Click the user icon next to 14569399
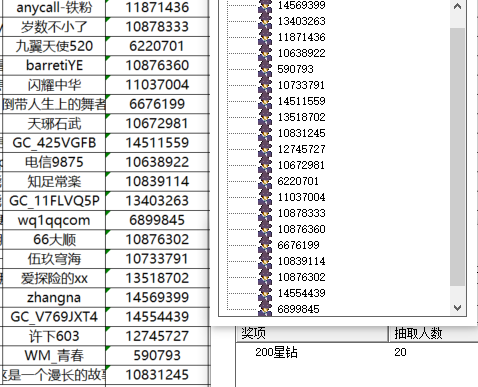478x387 pixels. click(265, 5)
